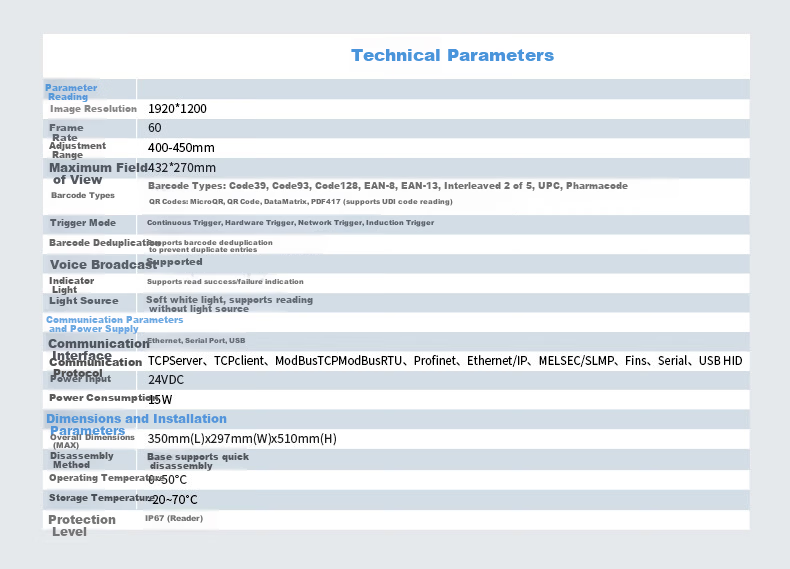Screen dimensions: 790x569
Task: Select the 'Parameter Reading' section header
Action: point(71,92)
